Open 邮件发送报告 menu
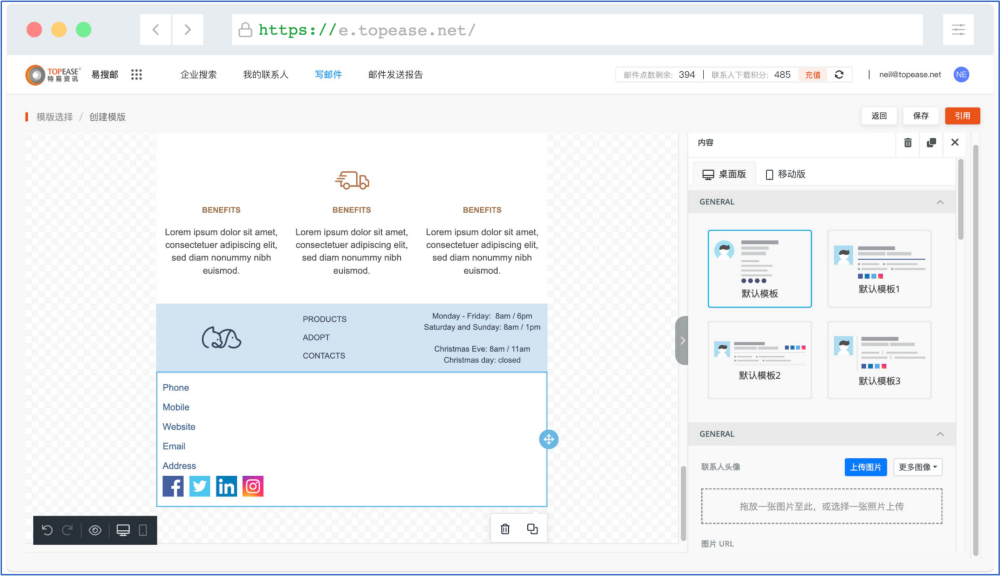The image size is (1000, 577). [x=395, y=75]
